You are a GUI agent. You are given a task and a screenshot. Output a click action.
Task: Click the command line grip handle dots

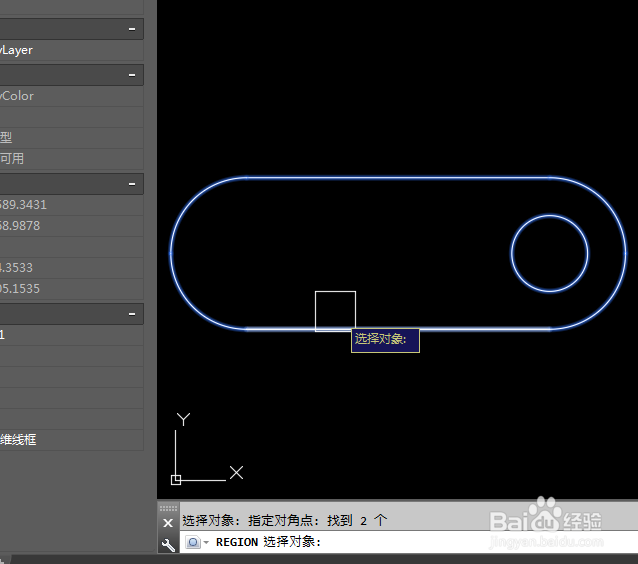[168, 508]
